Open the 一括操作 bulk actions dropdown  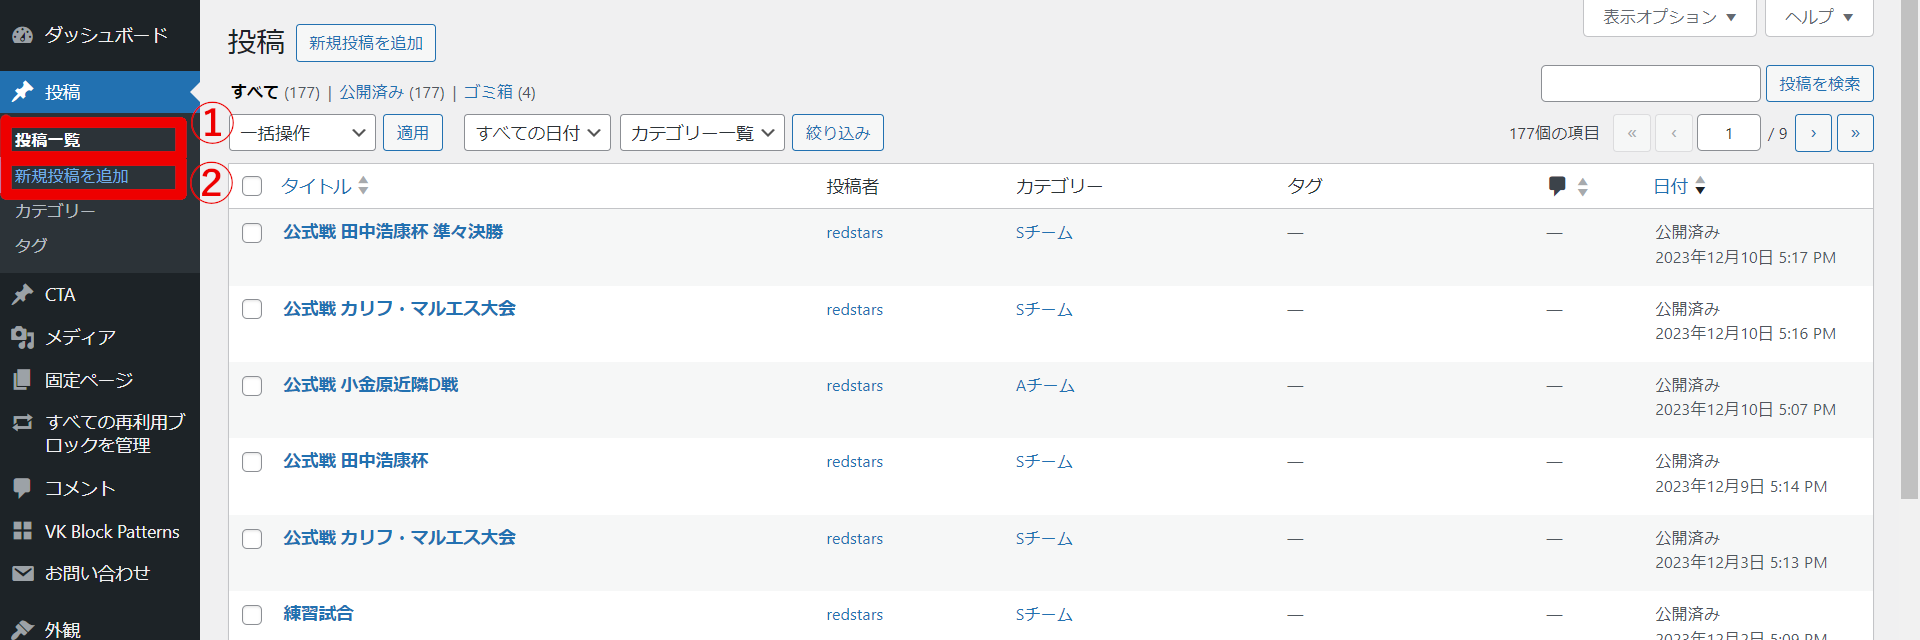pyautogui.click(x=302, y=133)
